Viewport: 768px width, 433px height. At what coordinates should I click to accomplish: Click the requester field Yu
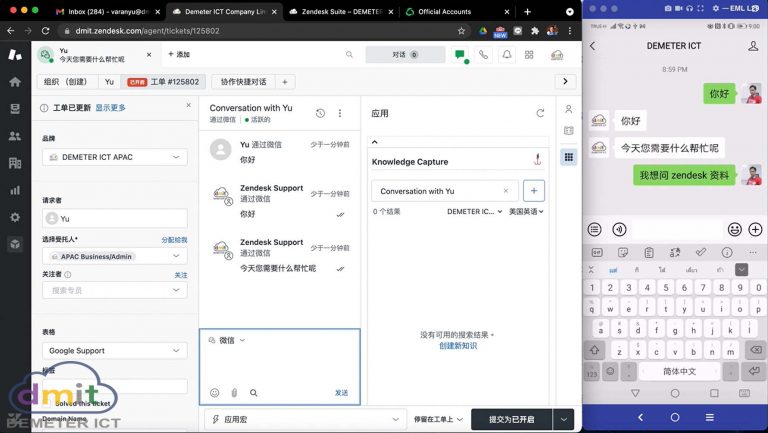coord(115,218)
